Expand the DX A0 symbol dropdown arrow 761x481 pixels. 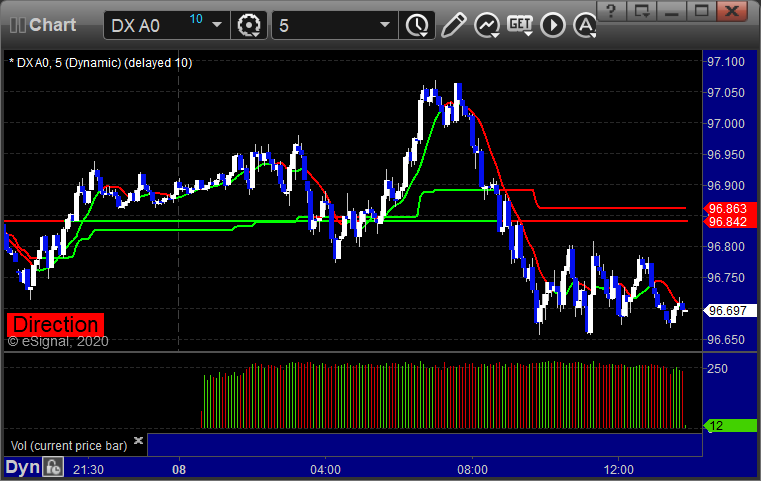point(217,25)
